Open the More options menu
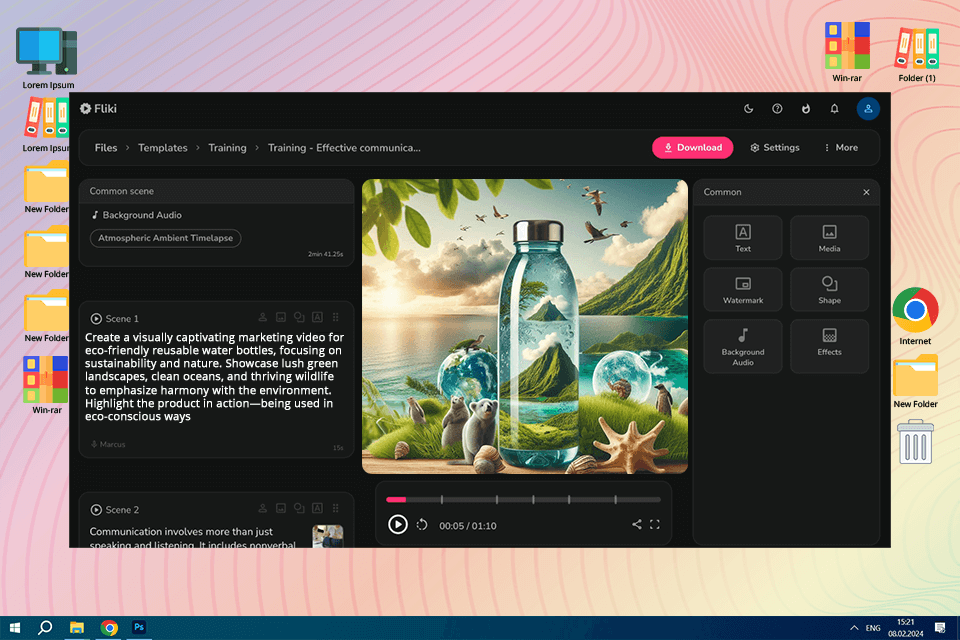 841,148
